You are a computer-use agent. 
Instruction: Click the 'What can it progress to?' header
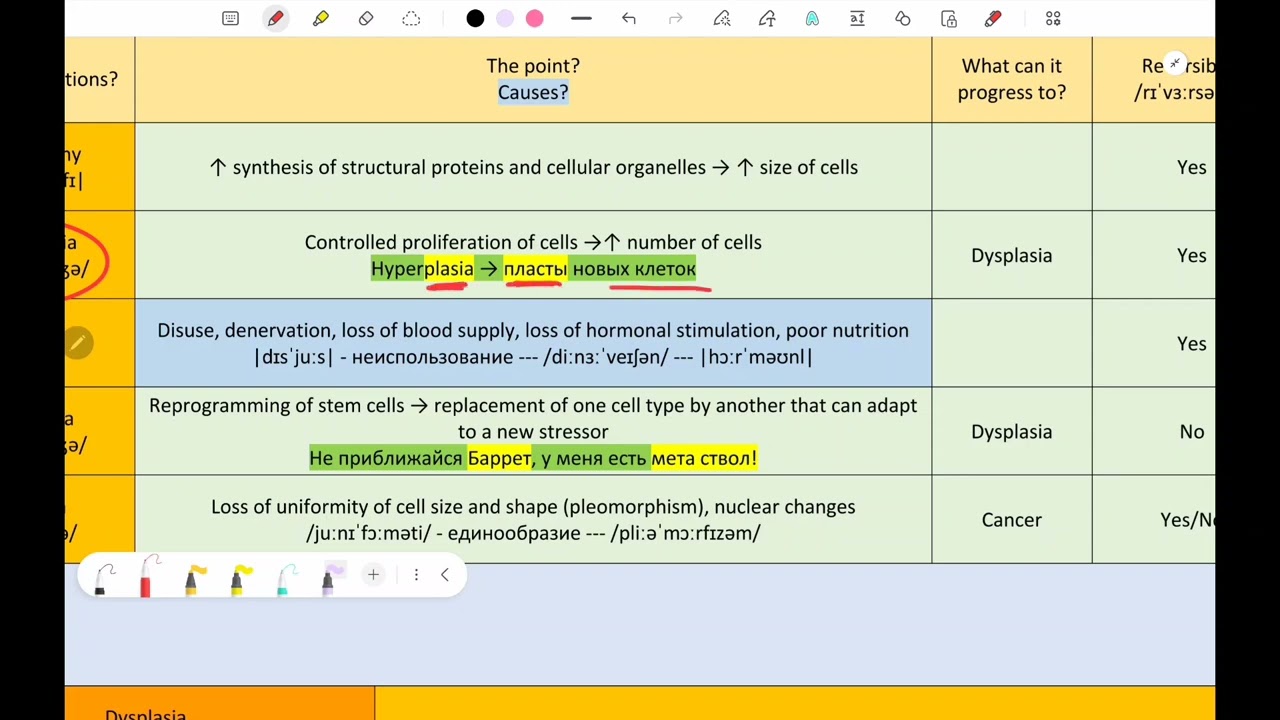click(x=1012, y=79)
